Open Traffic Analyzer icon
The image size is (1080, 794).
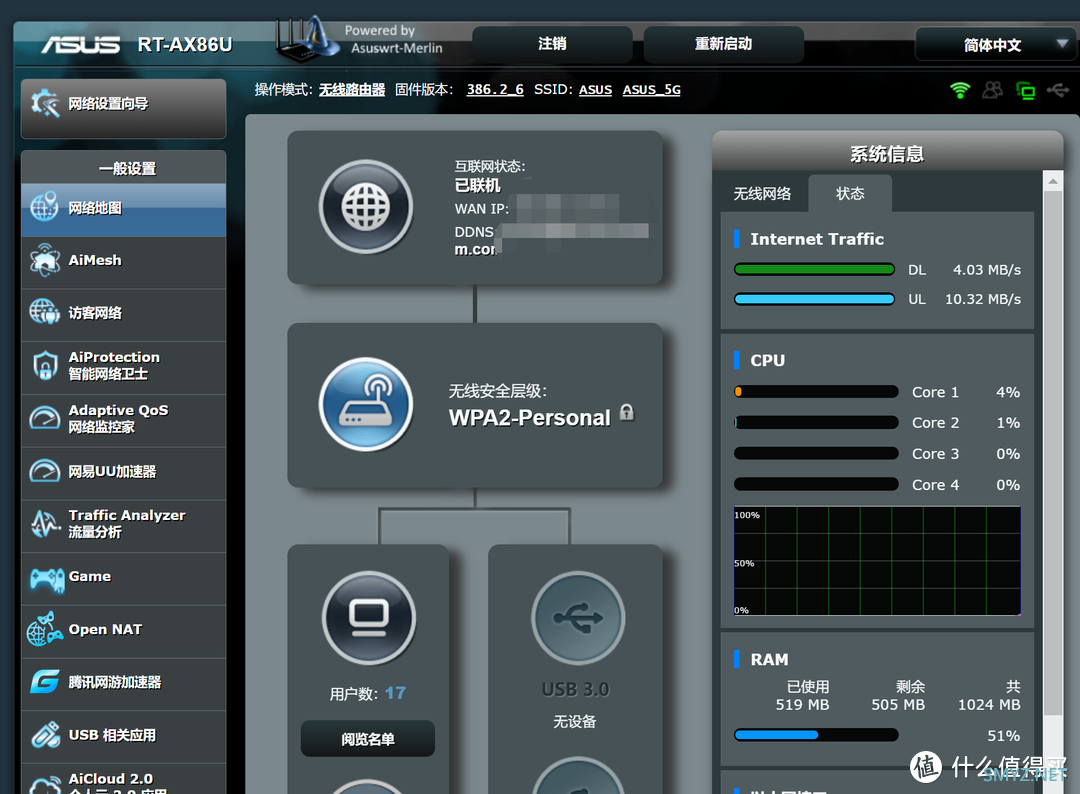point(45,524)
